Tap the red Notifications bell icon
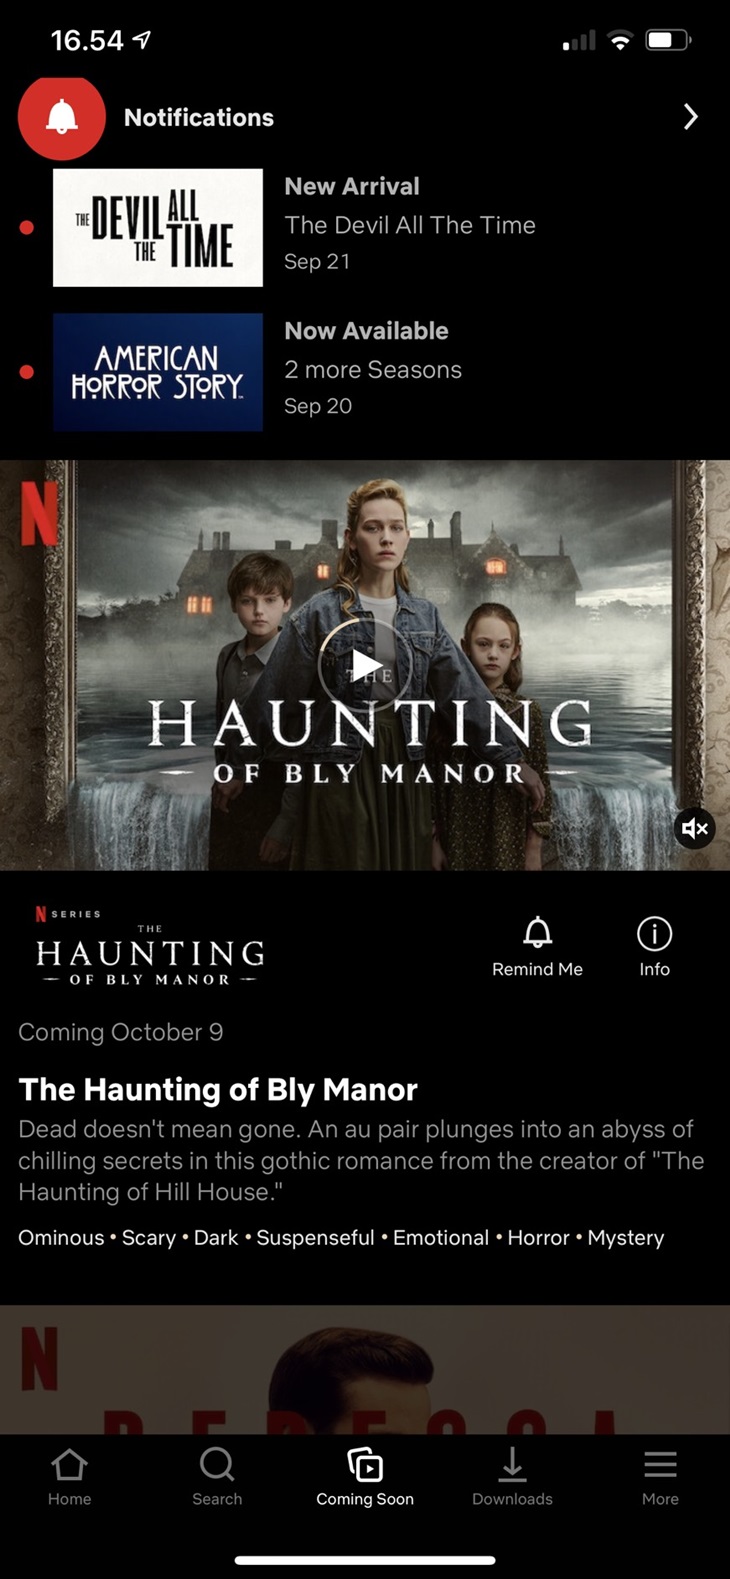 (x=62, y=117)
